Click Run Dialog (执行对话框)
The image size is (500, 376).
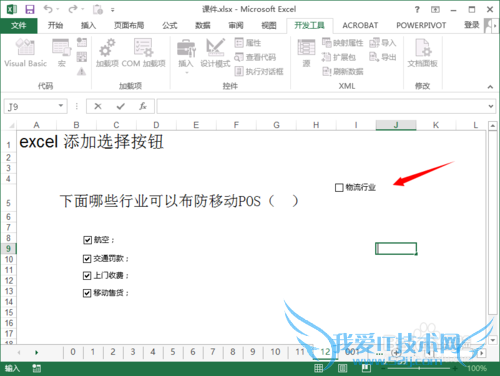259,71
